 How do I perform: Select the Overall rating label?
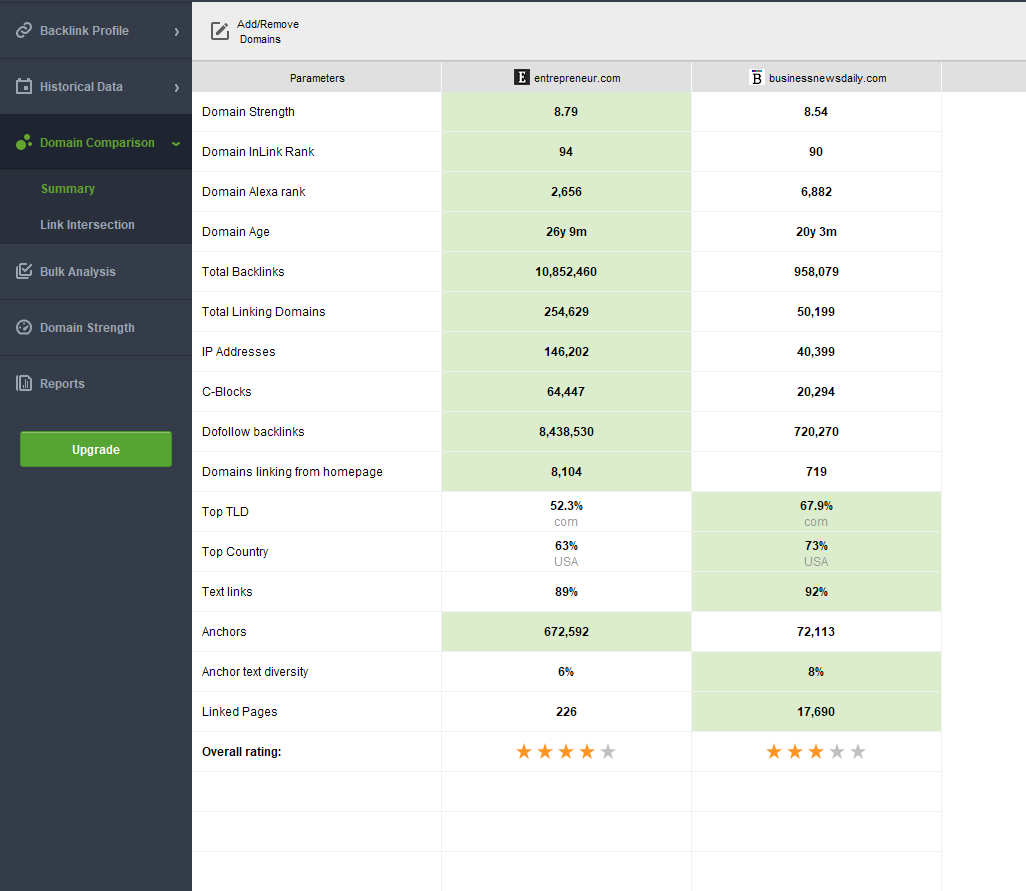click(x=241, y=751)
